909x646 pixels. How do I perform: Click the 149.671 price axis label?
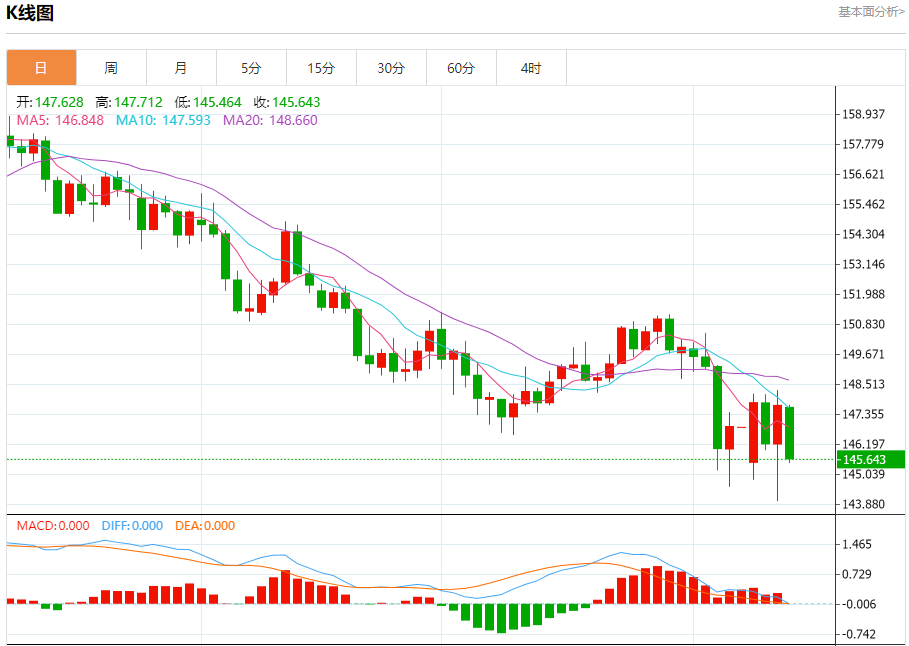pyautogui.click(x=863, y=354)
